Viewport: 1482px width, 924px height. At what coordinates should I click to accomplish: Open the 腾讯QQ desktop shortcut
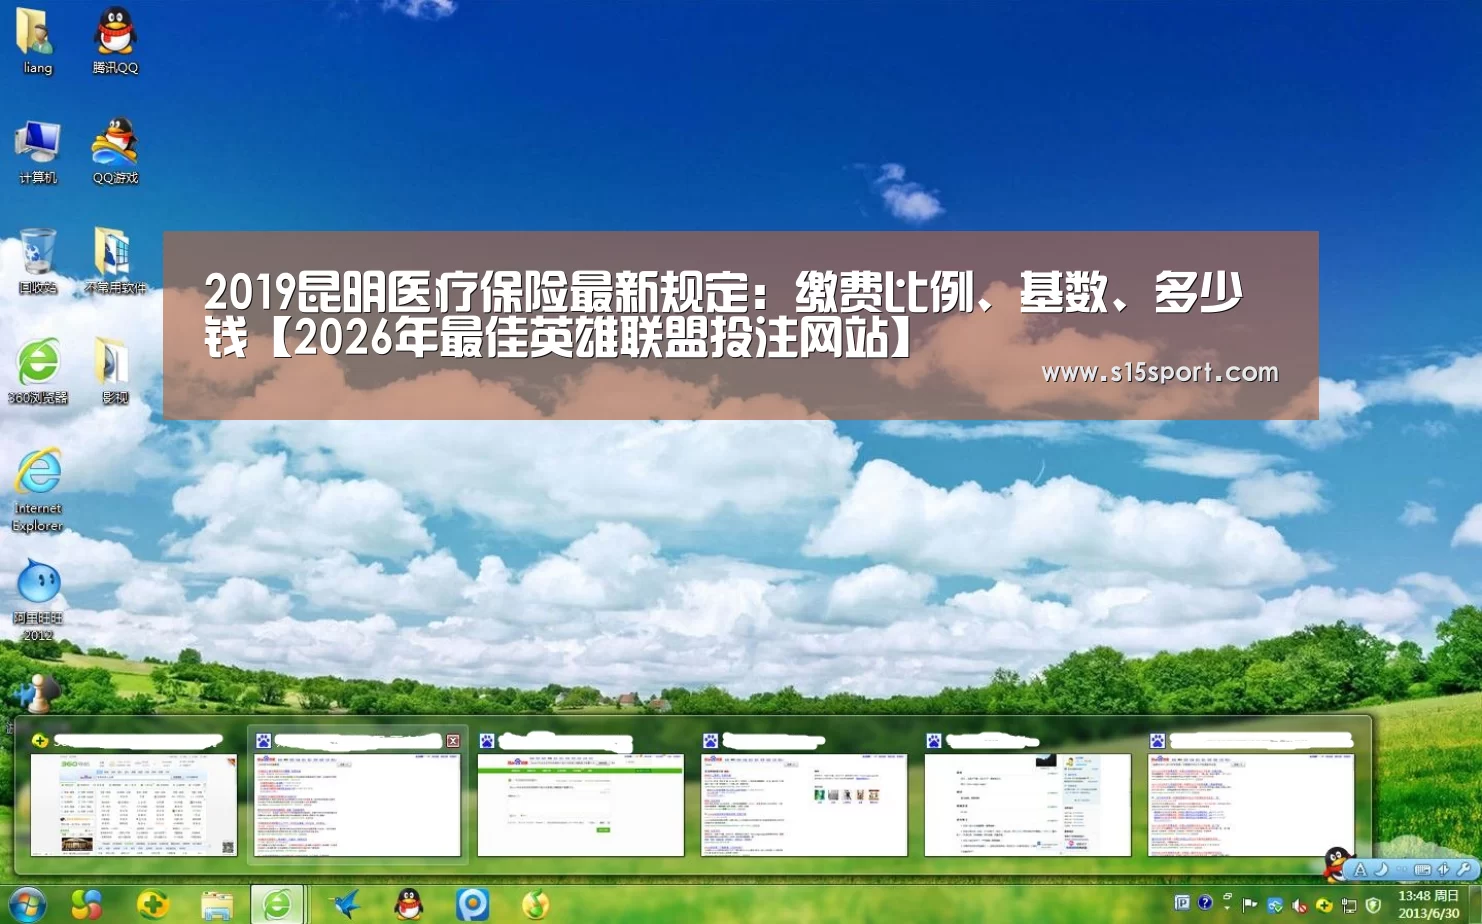[x=115, y=40]
